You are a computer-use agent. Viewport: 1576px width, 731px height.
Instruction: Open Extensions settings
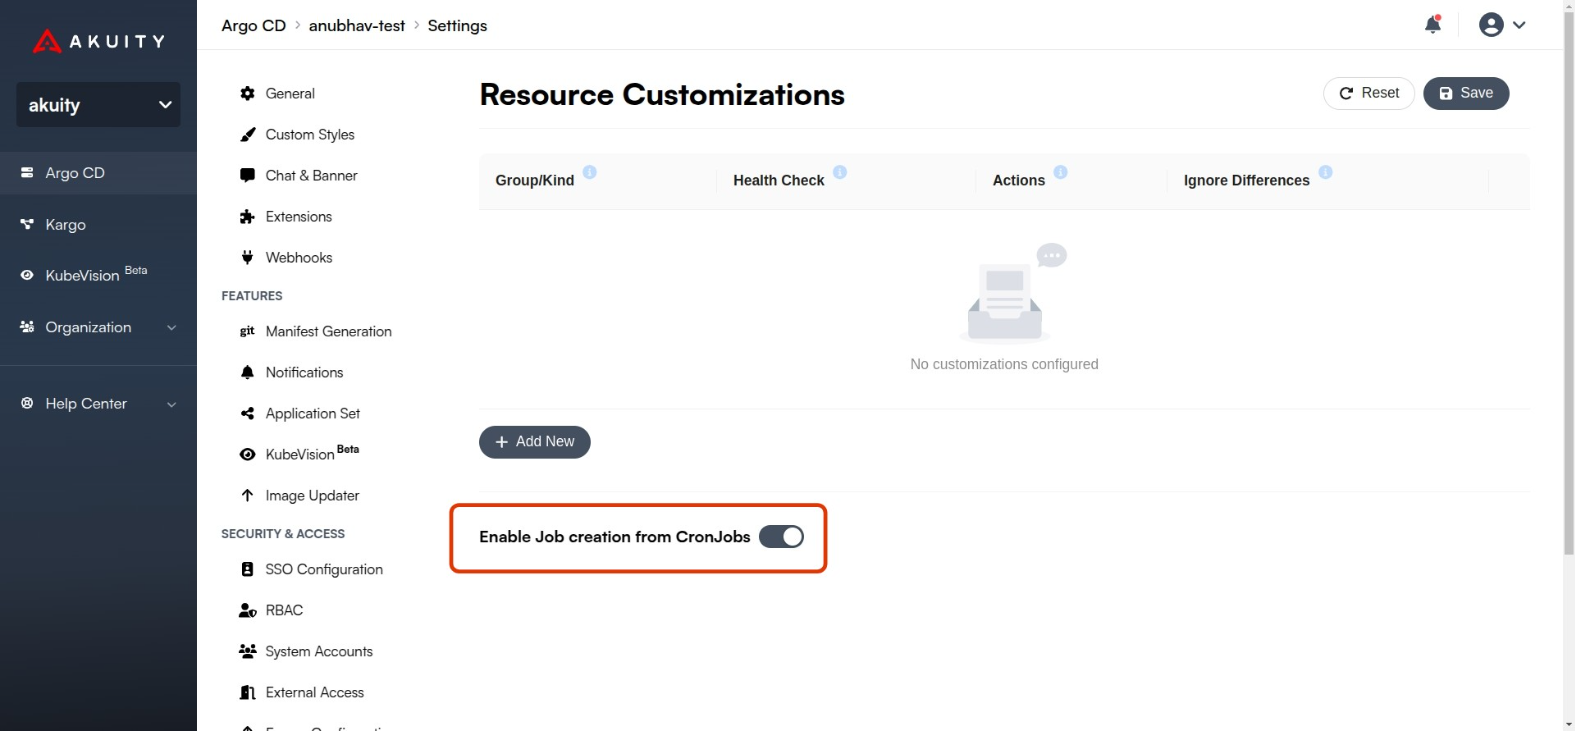(298, 216)
